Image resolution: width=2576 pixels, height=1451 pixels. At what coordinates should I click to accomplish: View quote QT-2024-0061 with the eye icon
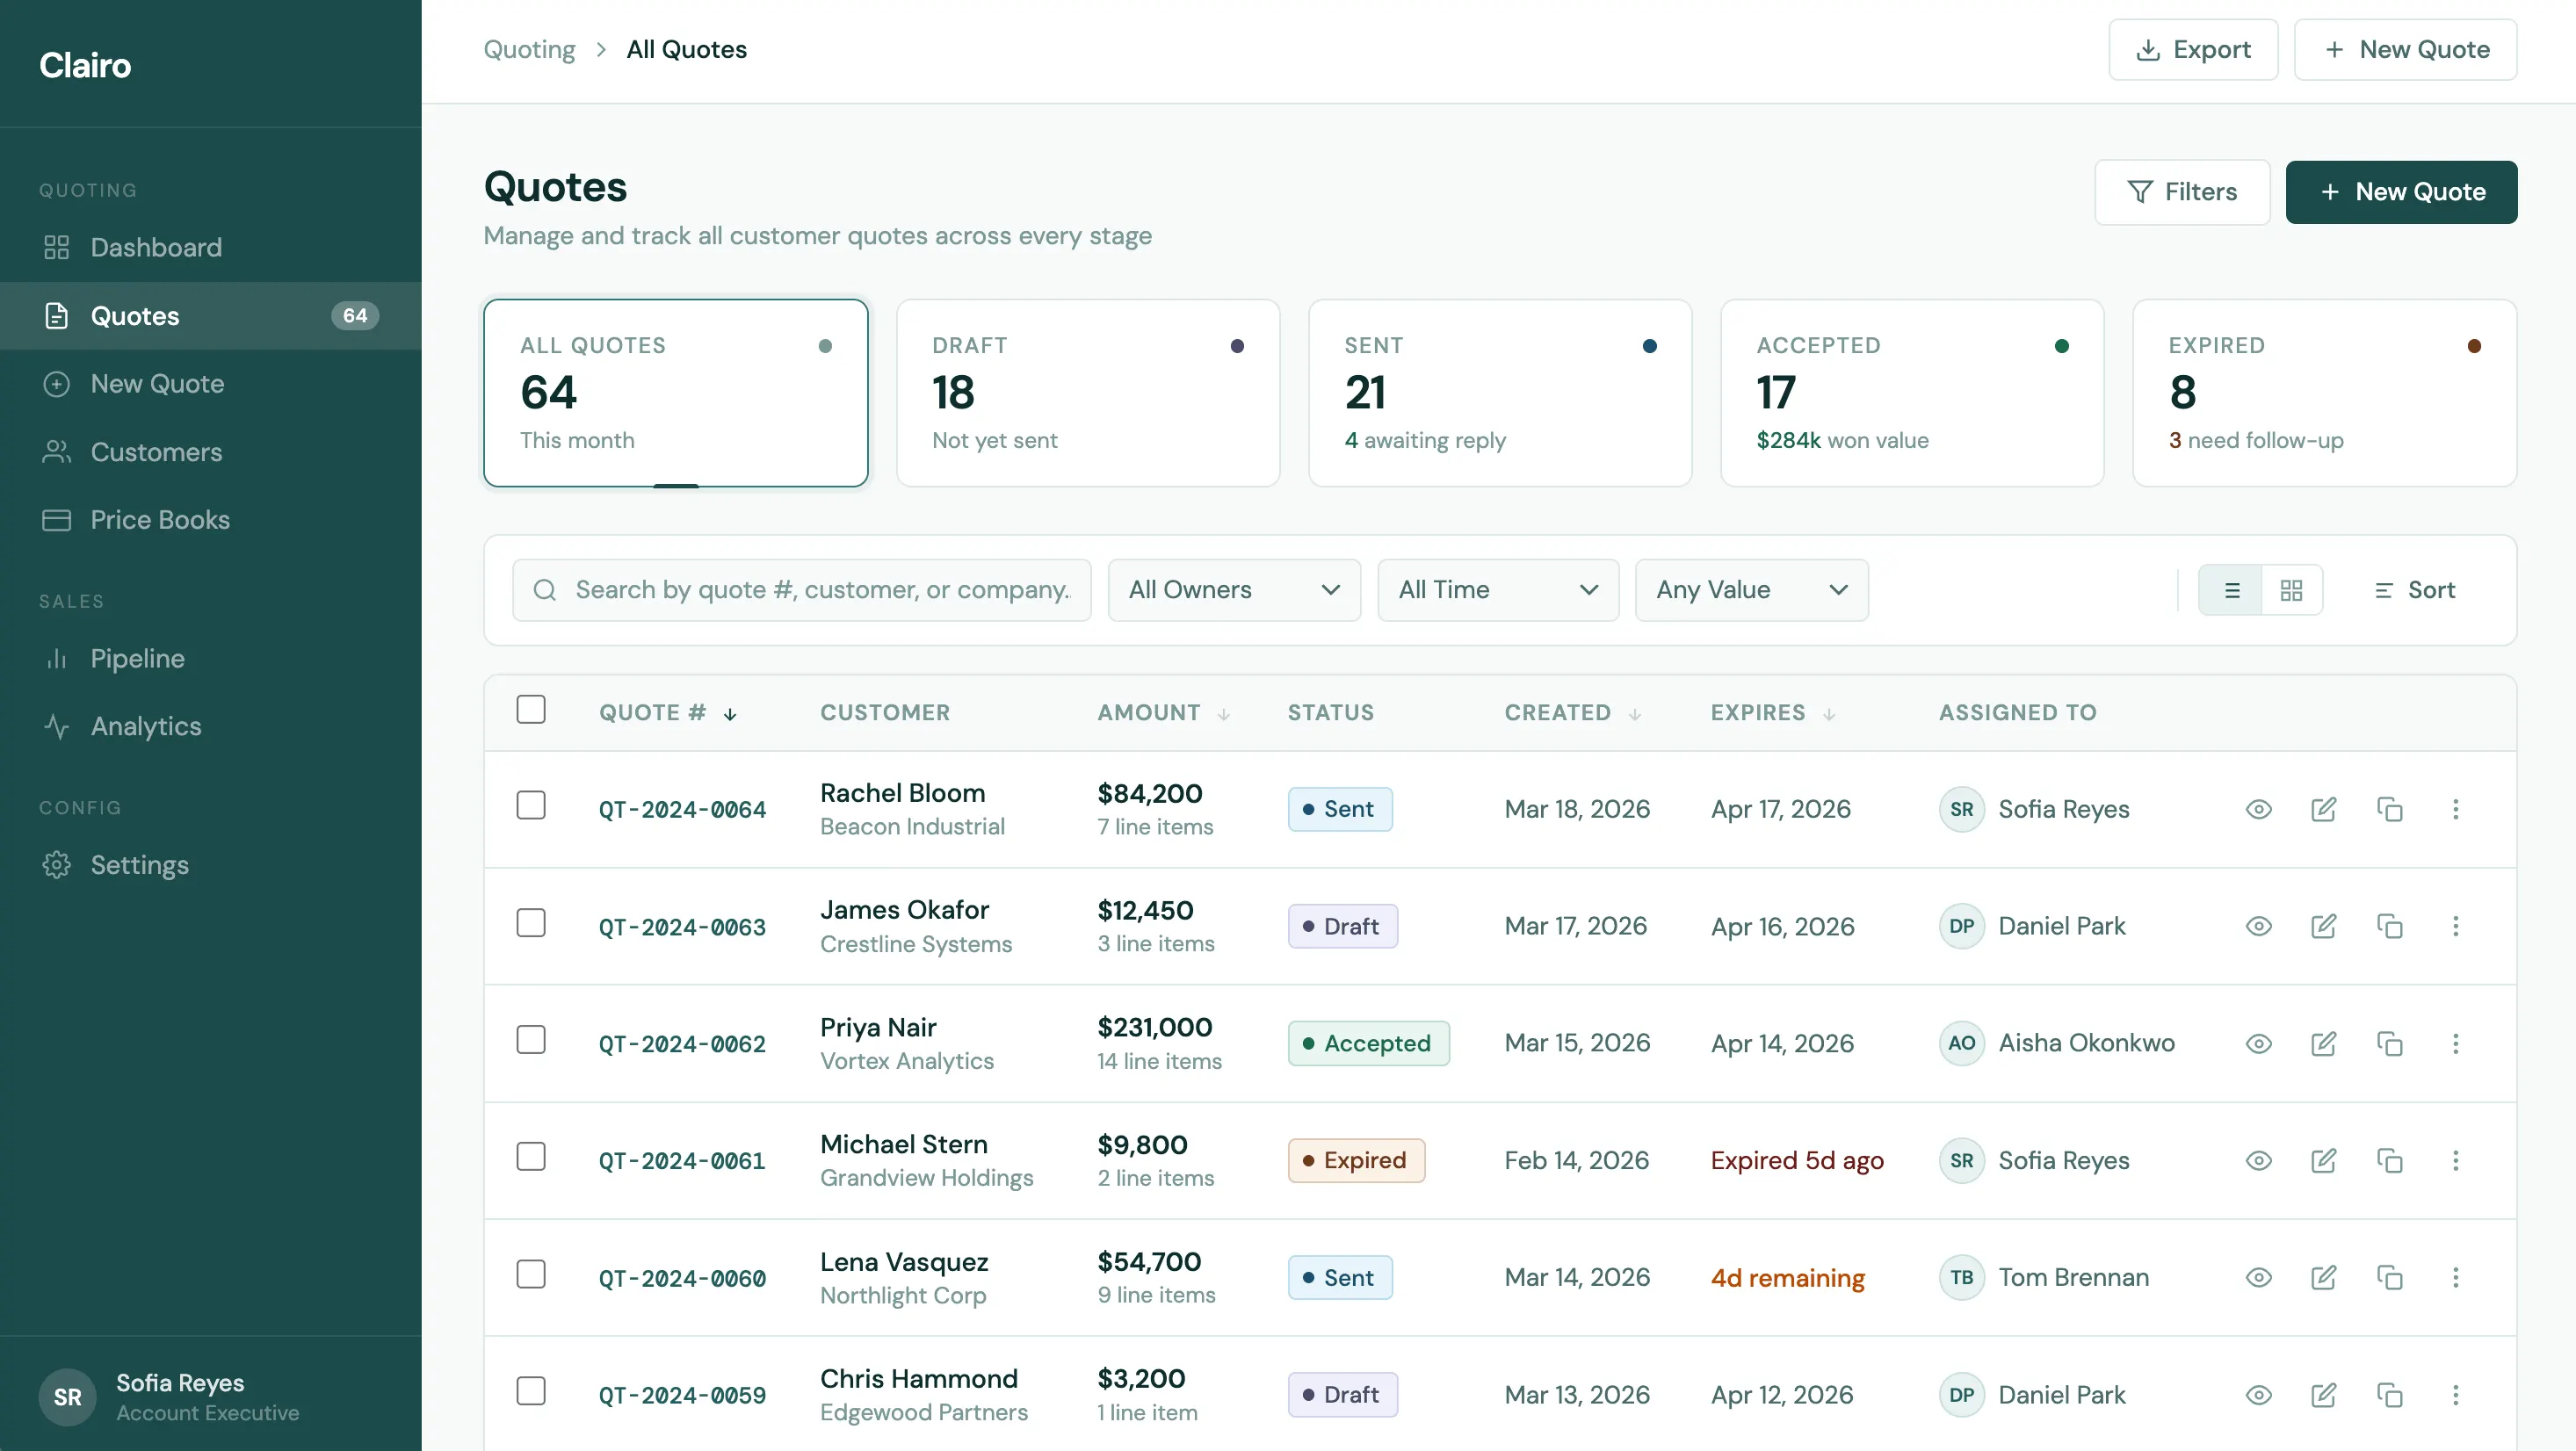pos(2258,1160)
